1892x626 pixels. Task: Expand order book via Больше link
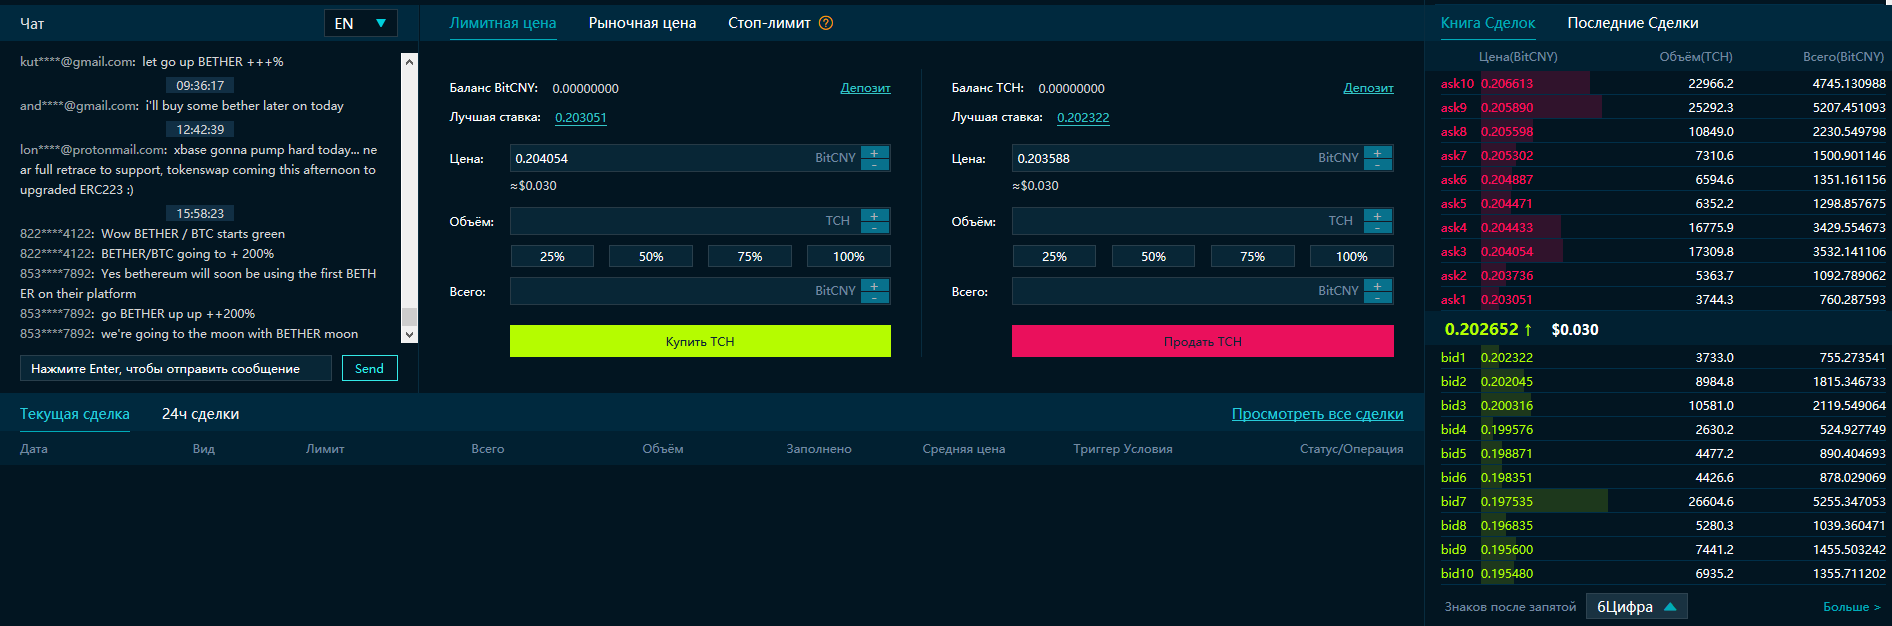[x=1851, y=607]
